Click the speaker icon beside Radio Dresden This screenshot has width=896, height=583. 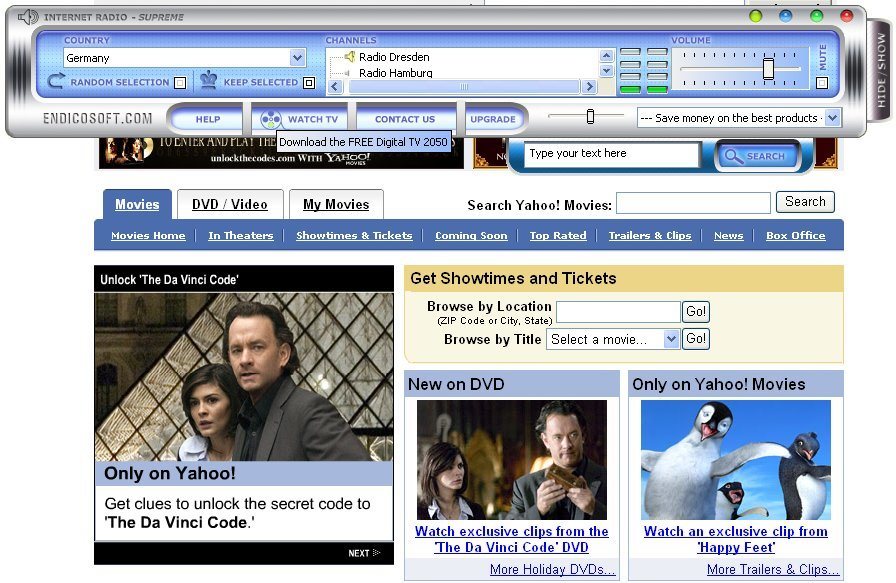point(350,56)
